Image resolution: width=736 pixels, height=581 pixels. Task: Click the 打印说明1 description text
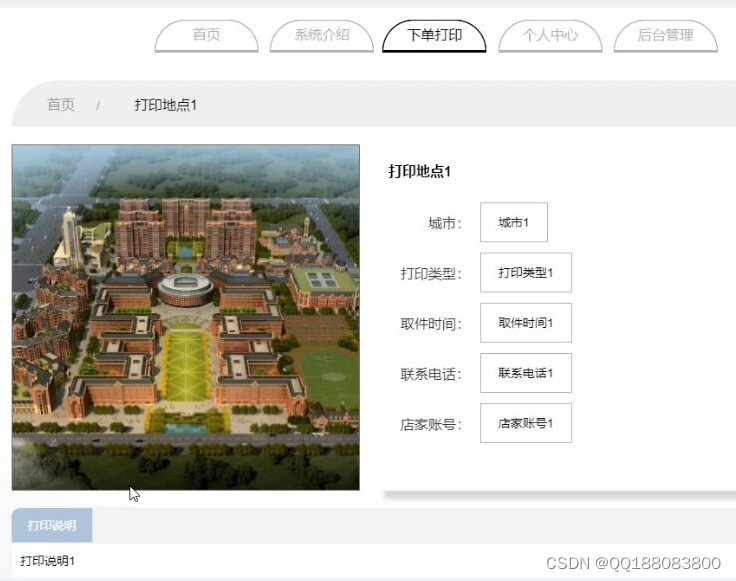[47, 561]
